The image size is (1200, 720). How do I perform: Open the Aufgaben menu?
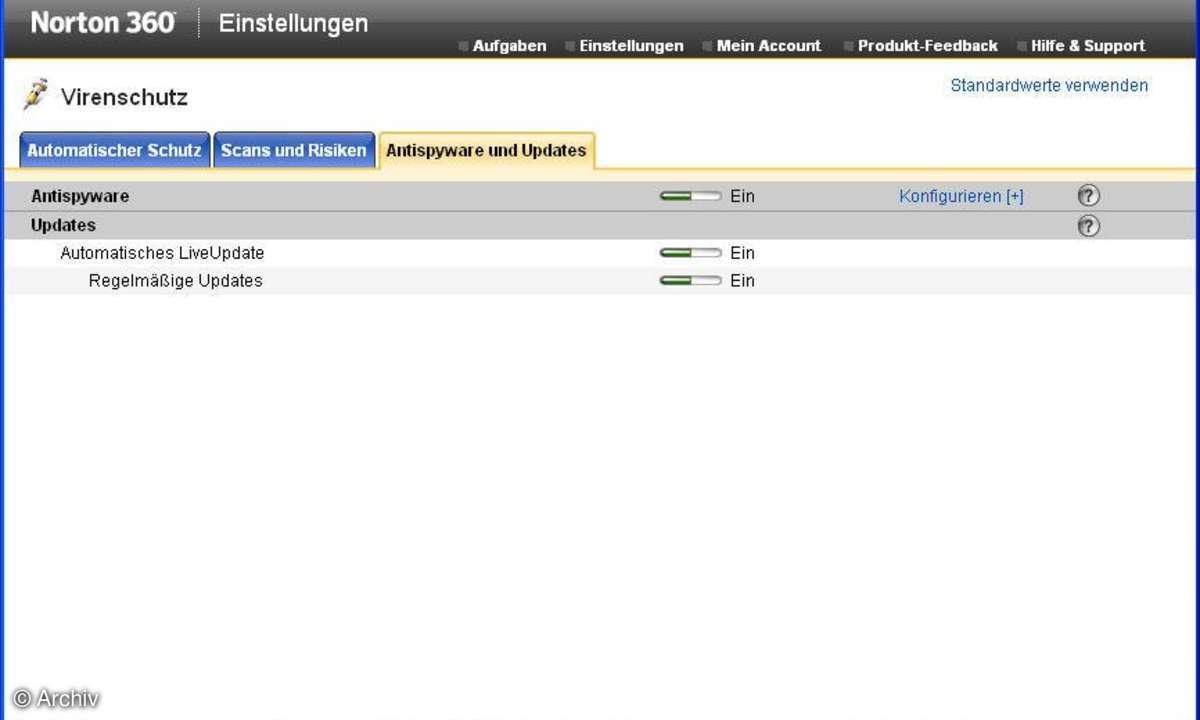(509, 46)
